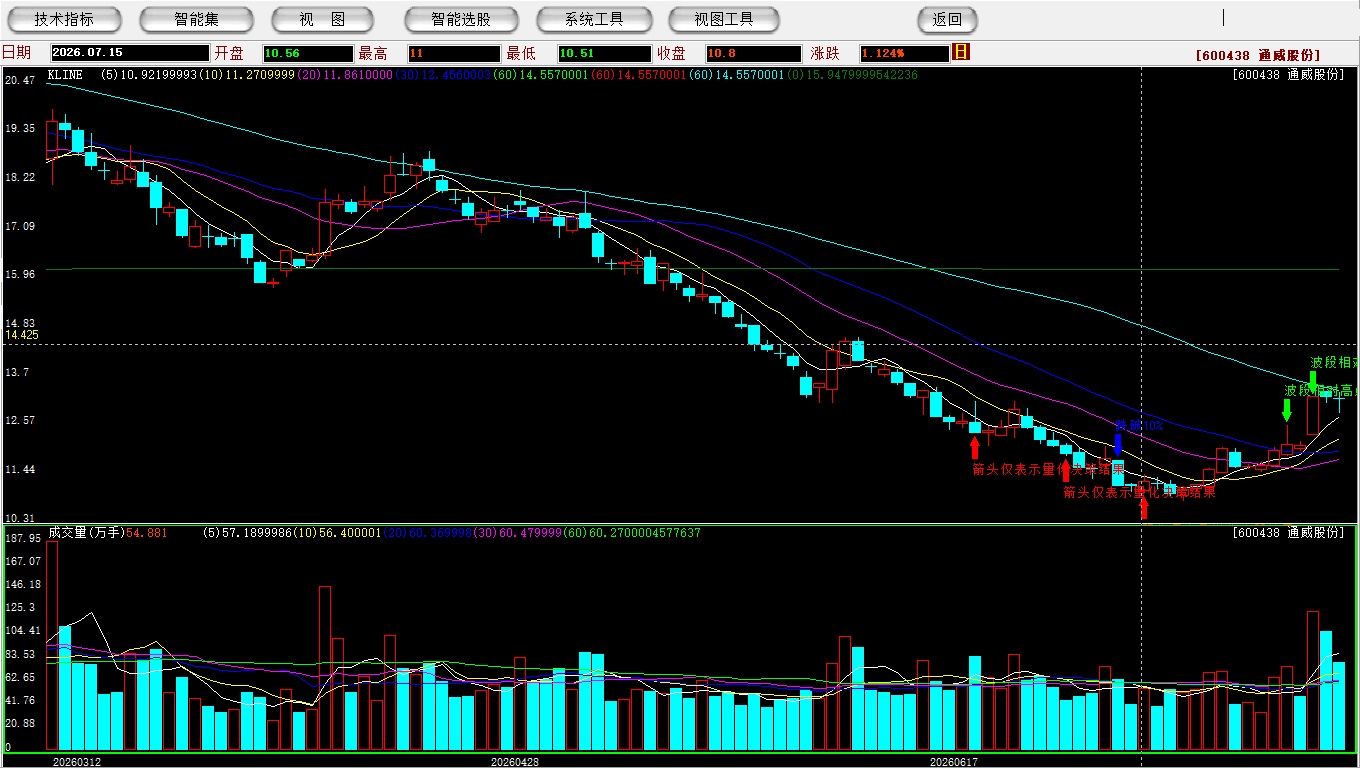The image size is (1360, 768).
Task: Click the 开盘 value field 10.56
Action: point(307,53)
